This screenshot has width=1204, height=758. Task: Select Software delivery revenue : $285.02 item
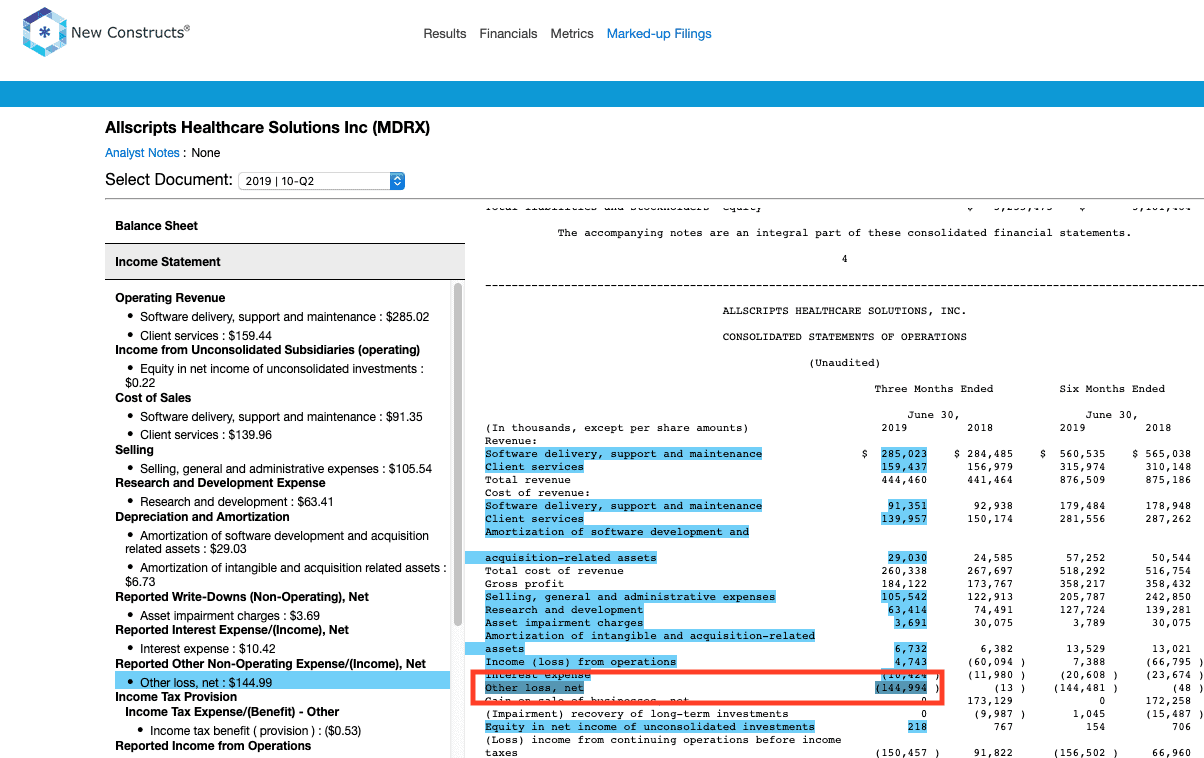click(x=284, y=317)
